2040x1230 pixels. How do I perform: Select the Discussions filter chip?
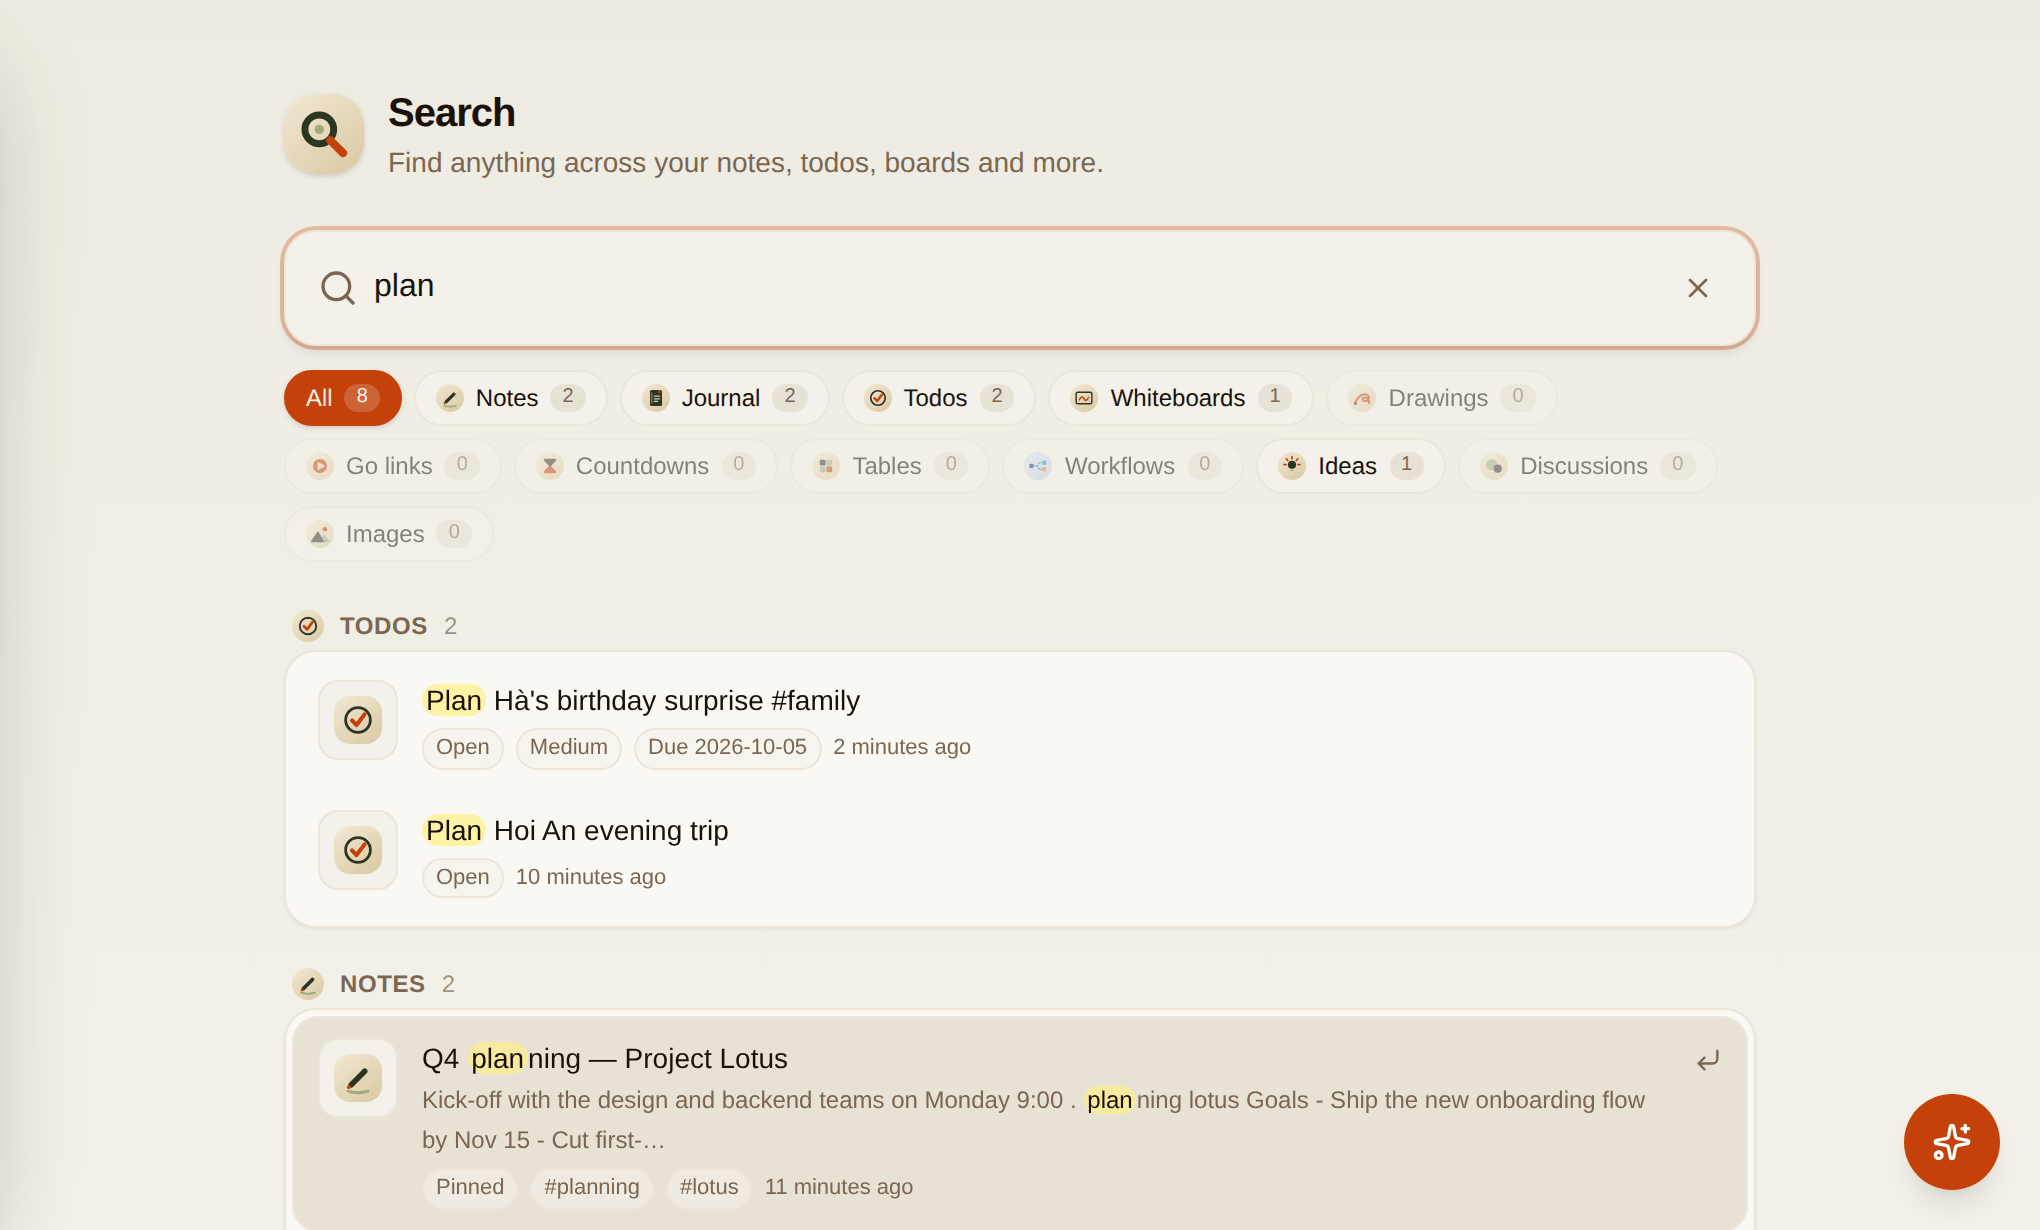click(x=1588, y=466)
